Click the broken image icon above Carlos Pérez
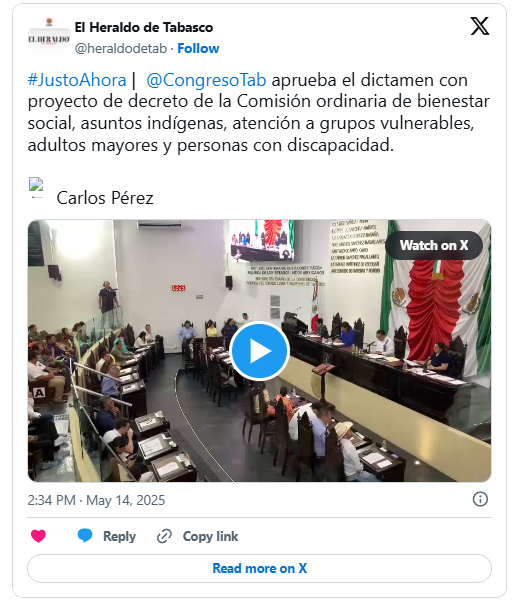The image size is (512, 603). [x=36, y=187]
